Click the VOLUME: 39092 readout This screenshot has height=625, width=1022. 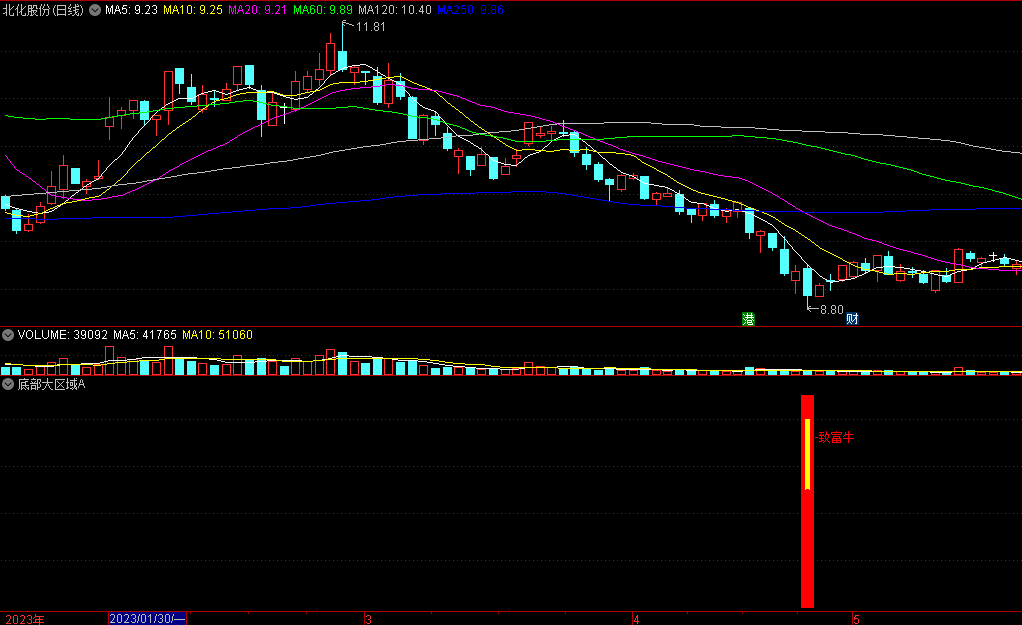(x=63, y=335)
